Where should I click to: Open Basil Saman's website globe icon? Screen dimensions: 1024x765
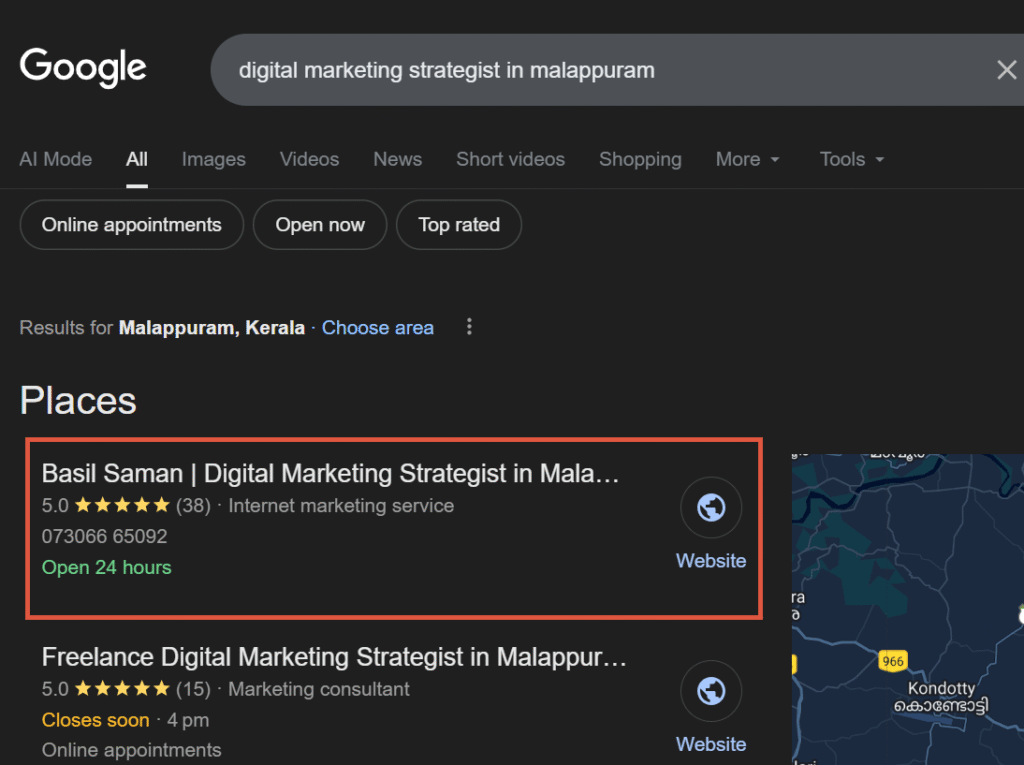(x=711, y=508)
